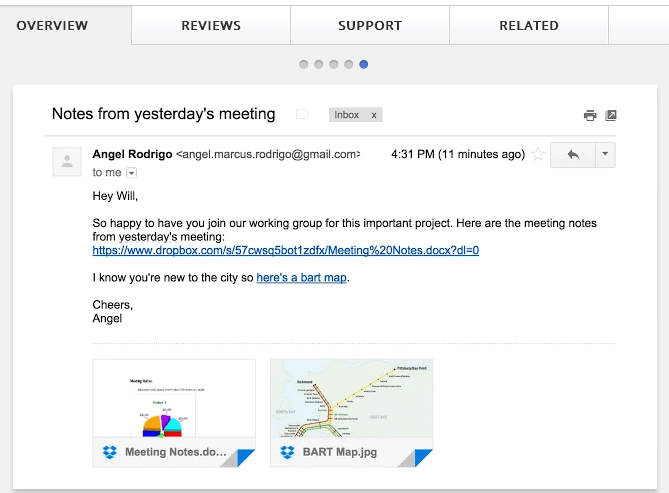
Task: Toggle the importance marker beside subject
Action: click(302, 114)
